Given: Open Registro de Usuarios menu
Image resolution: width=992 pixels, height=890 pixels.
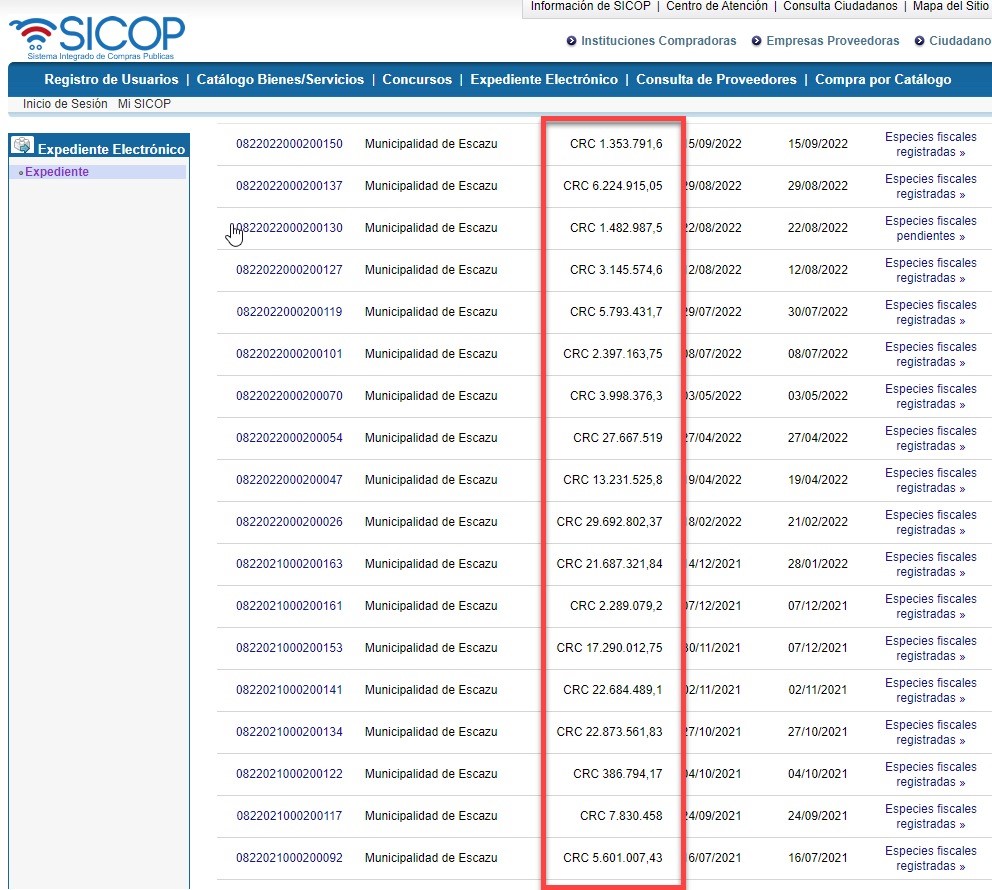Looking at the screenshot, I should pyautogui.click(x=111, y=80).
